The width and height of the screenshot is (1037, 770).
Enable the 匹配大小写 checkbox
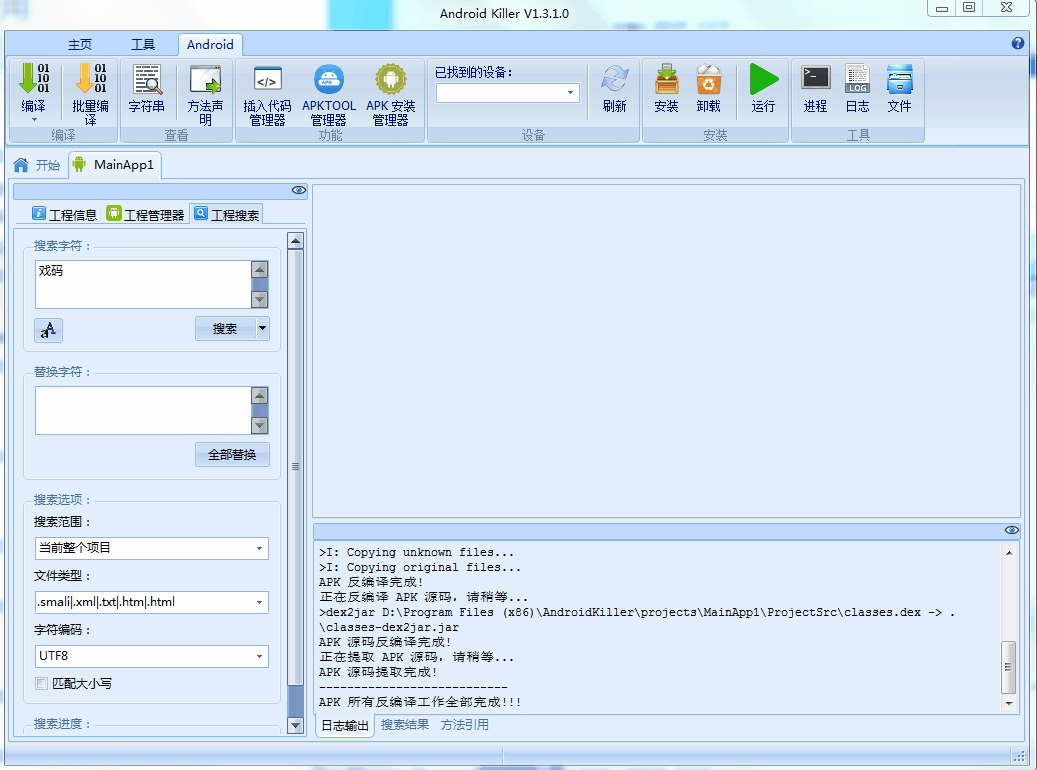click(42, 683)
